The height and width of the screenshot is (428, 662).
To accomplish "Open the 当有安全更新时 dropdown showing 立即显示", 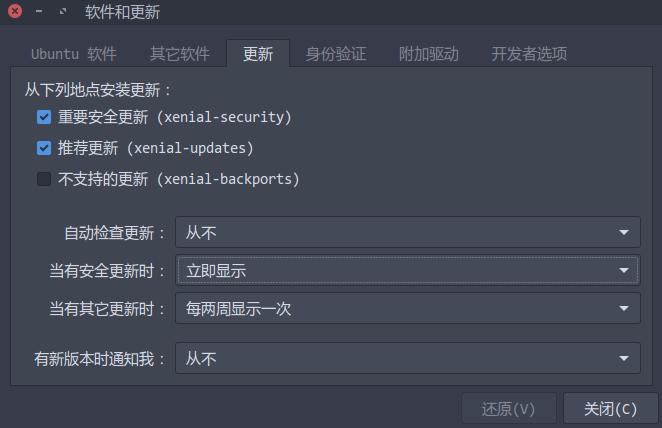I will click(x=408, y=270).
